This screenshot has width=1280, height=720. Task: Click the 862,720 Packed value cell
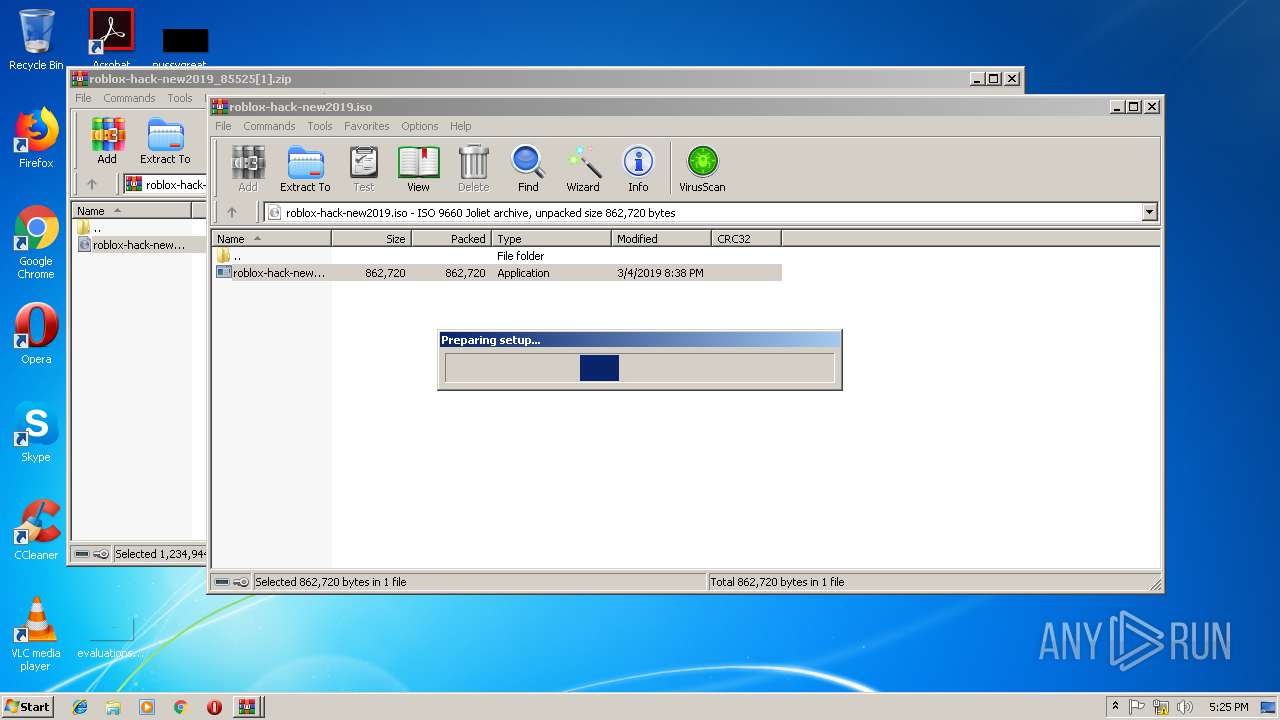pos(465,273)
